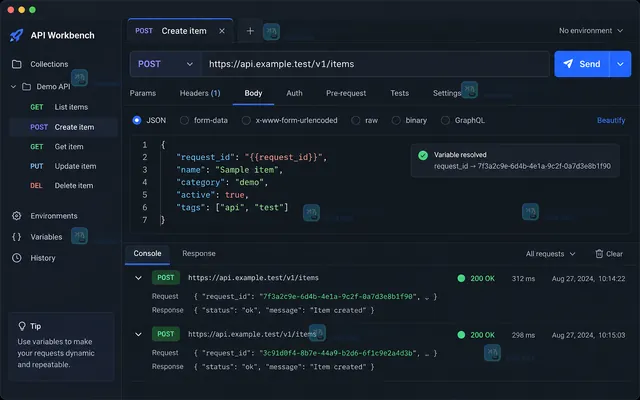
Task: Open Collections folder icon in sidebar
Action: pos(17,64)
